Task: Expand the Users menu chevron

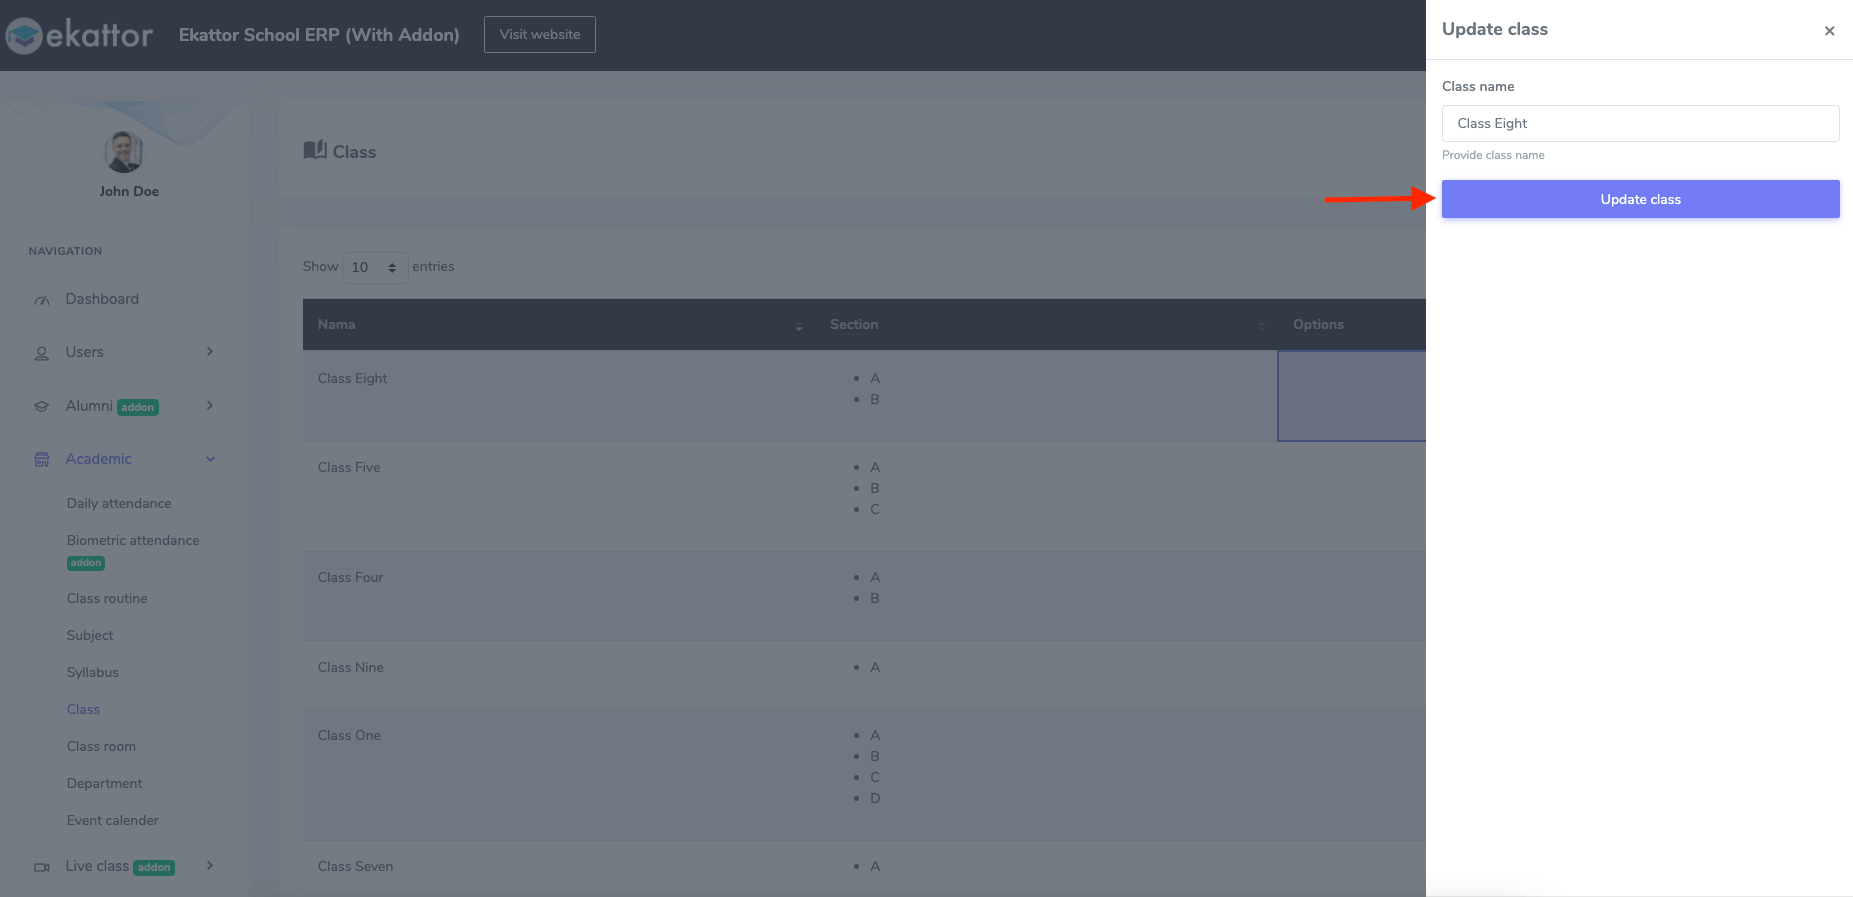Action: [x=210, y=352]
